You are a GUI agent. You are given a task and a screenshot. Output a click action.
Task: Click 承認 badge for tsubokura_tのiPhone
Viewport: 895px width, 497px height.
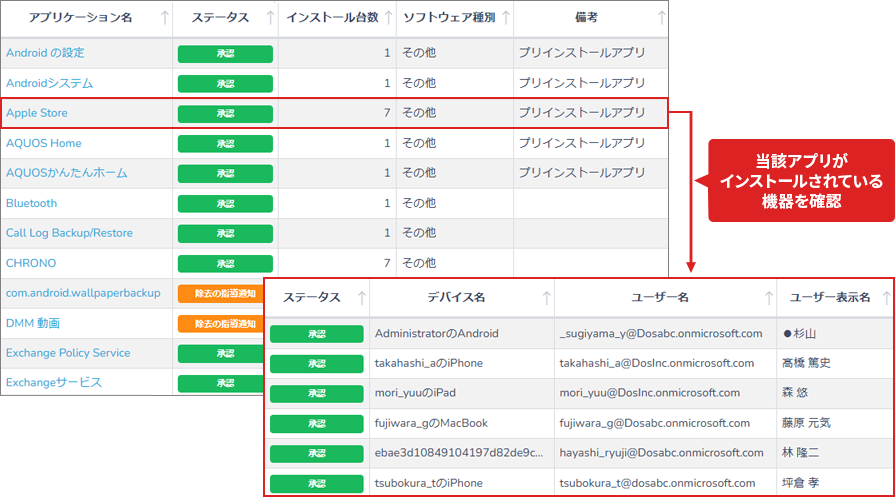[x=317, y=483]
